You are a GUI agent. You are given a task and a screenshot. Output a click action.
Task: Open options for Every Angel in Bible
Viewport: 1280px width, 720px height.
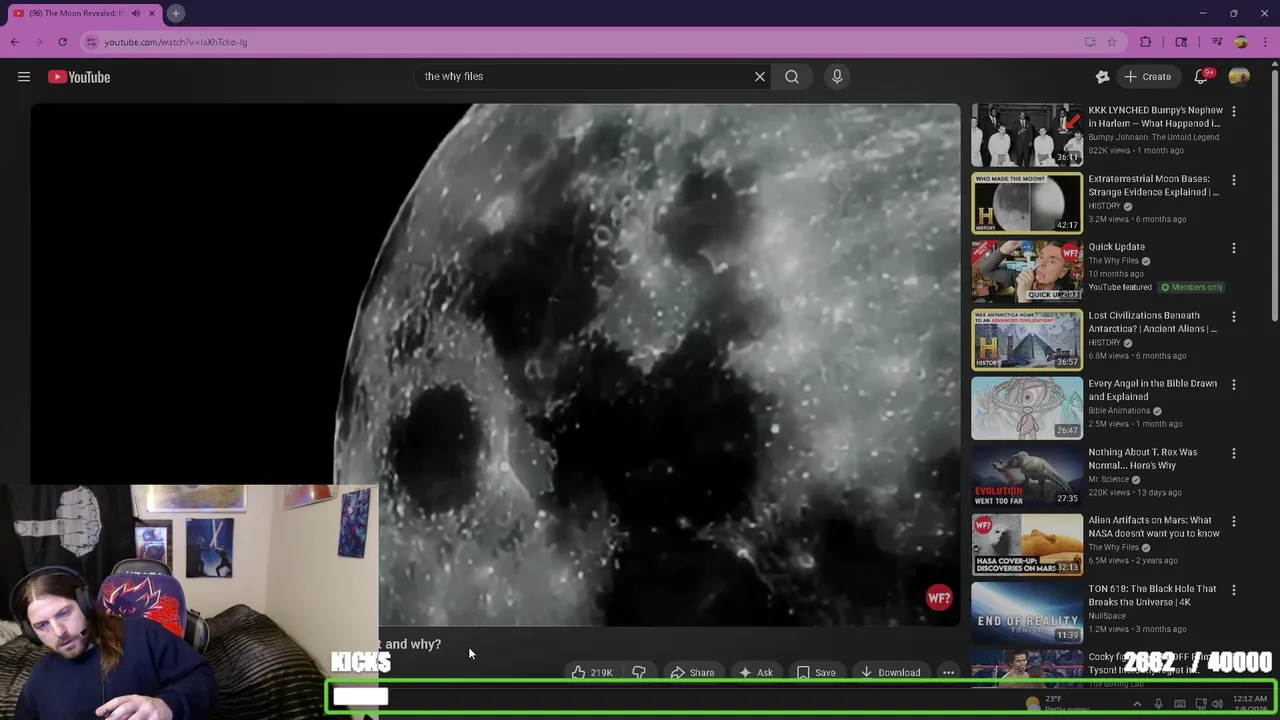[1233, 385]
